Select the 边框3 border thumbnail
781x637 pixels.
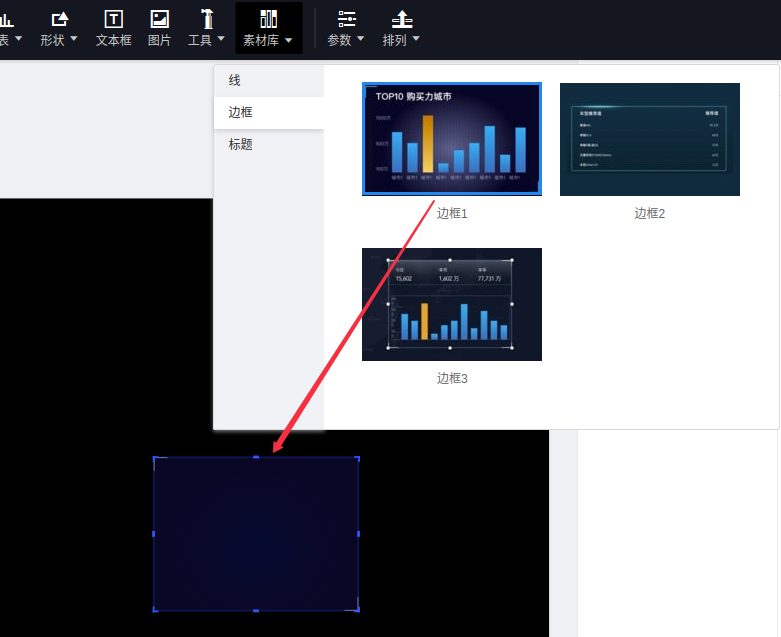(x=452, y=304)
